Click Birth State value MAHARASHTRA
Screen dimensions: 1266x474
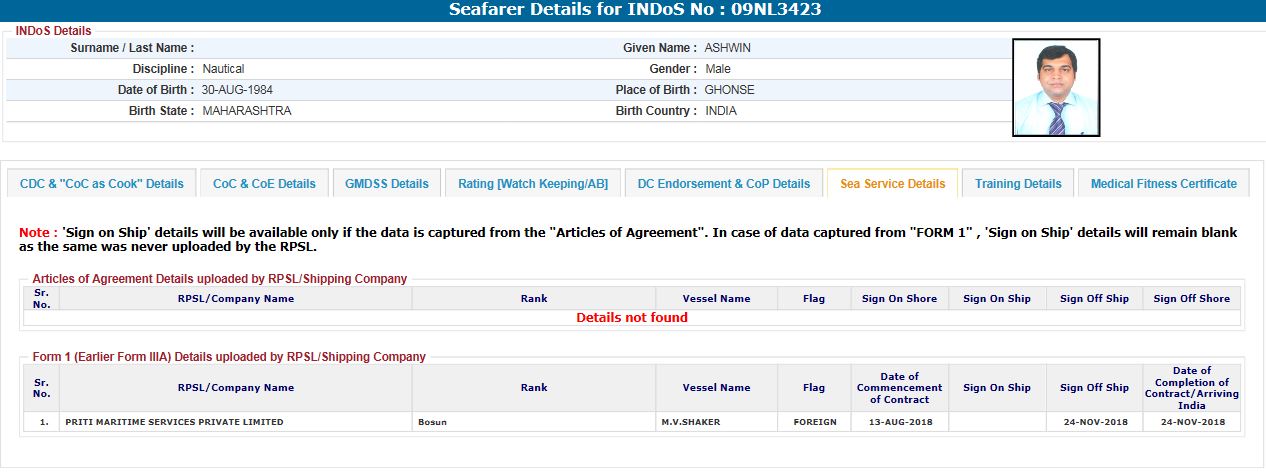click(x=247, y=111)
